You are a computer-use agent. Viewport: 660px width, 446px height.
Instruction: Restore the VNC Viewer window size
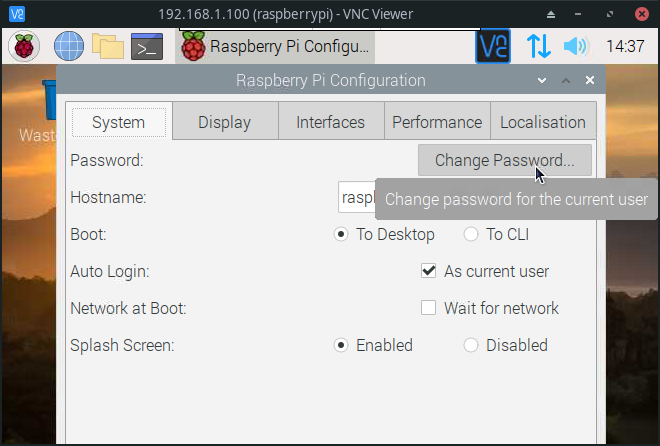point(610,14)
